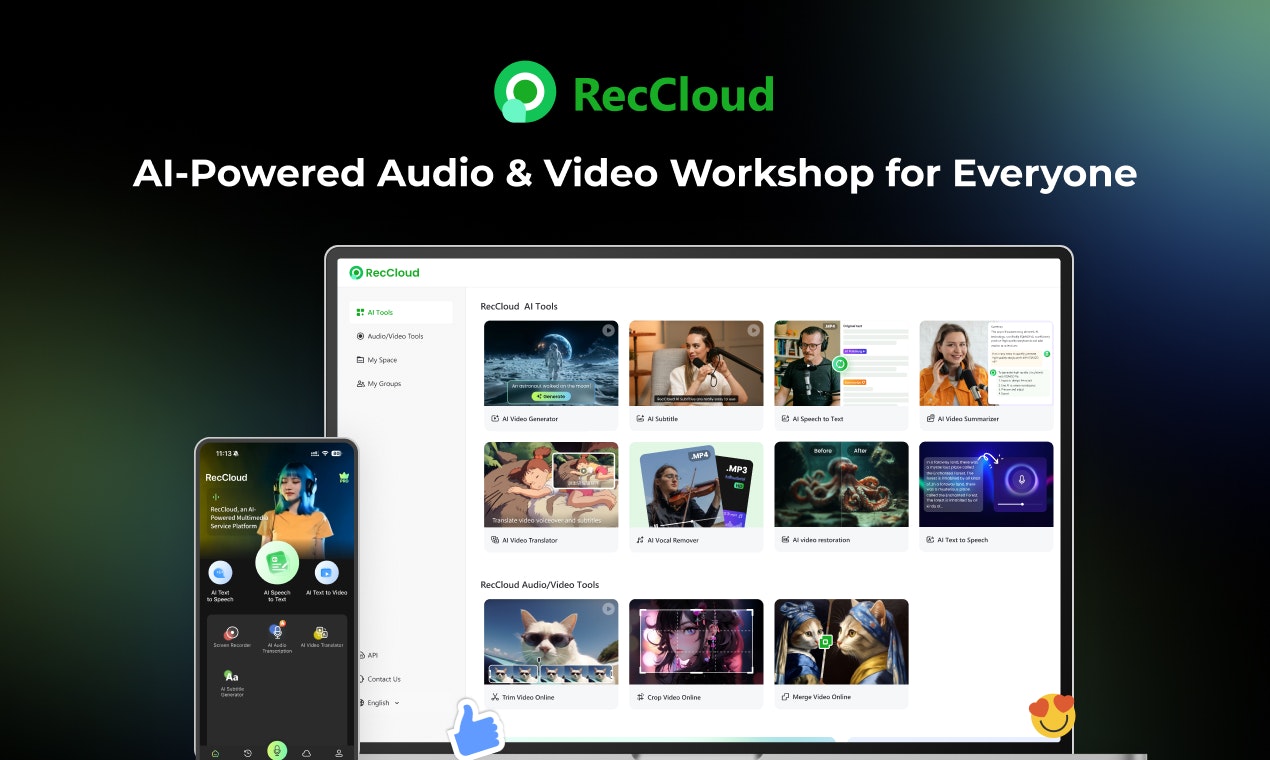Click RecCloud title on phone screen
Image resolution: width=1270 pixels, height=760 pixels.
tap(226, 478)
